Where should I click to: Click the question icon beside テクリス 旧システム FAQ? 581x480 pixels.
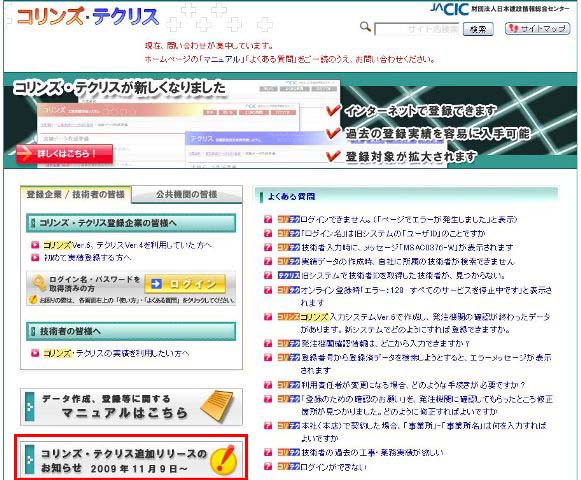point(268,275)
